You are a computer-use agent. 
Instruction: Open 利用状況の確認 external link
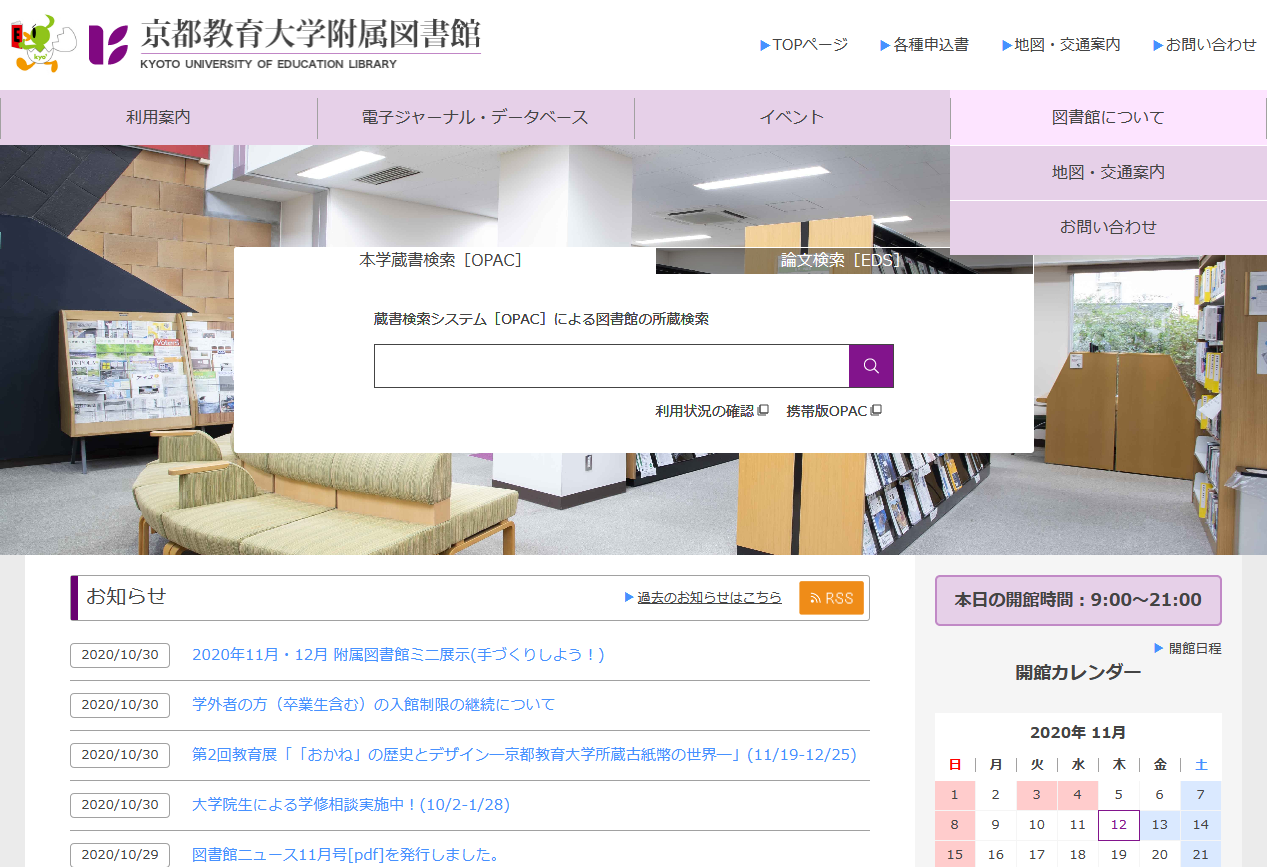[711, 411]
